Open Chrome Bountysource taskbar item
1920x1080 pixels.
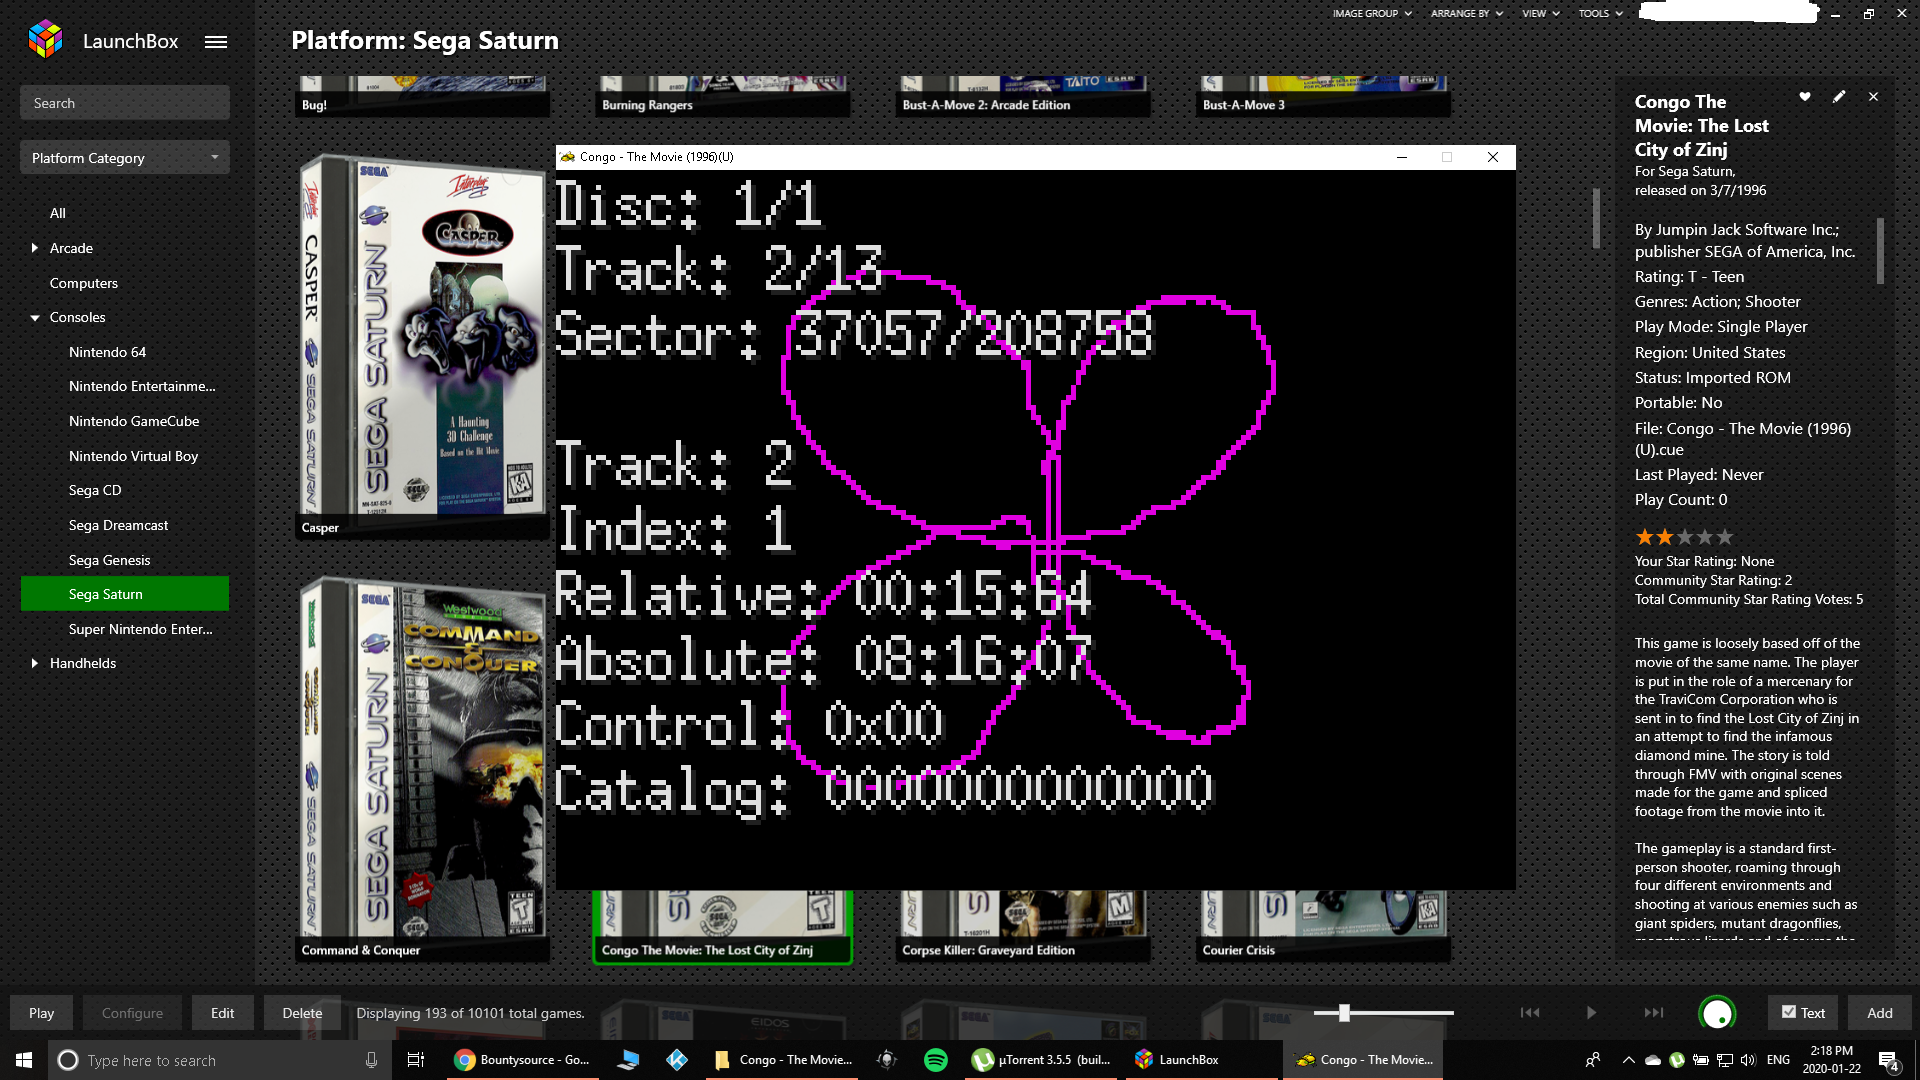522,1060
